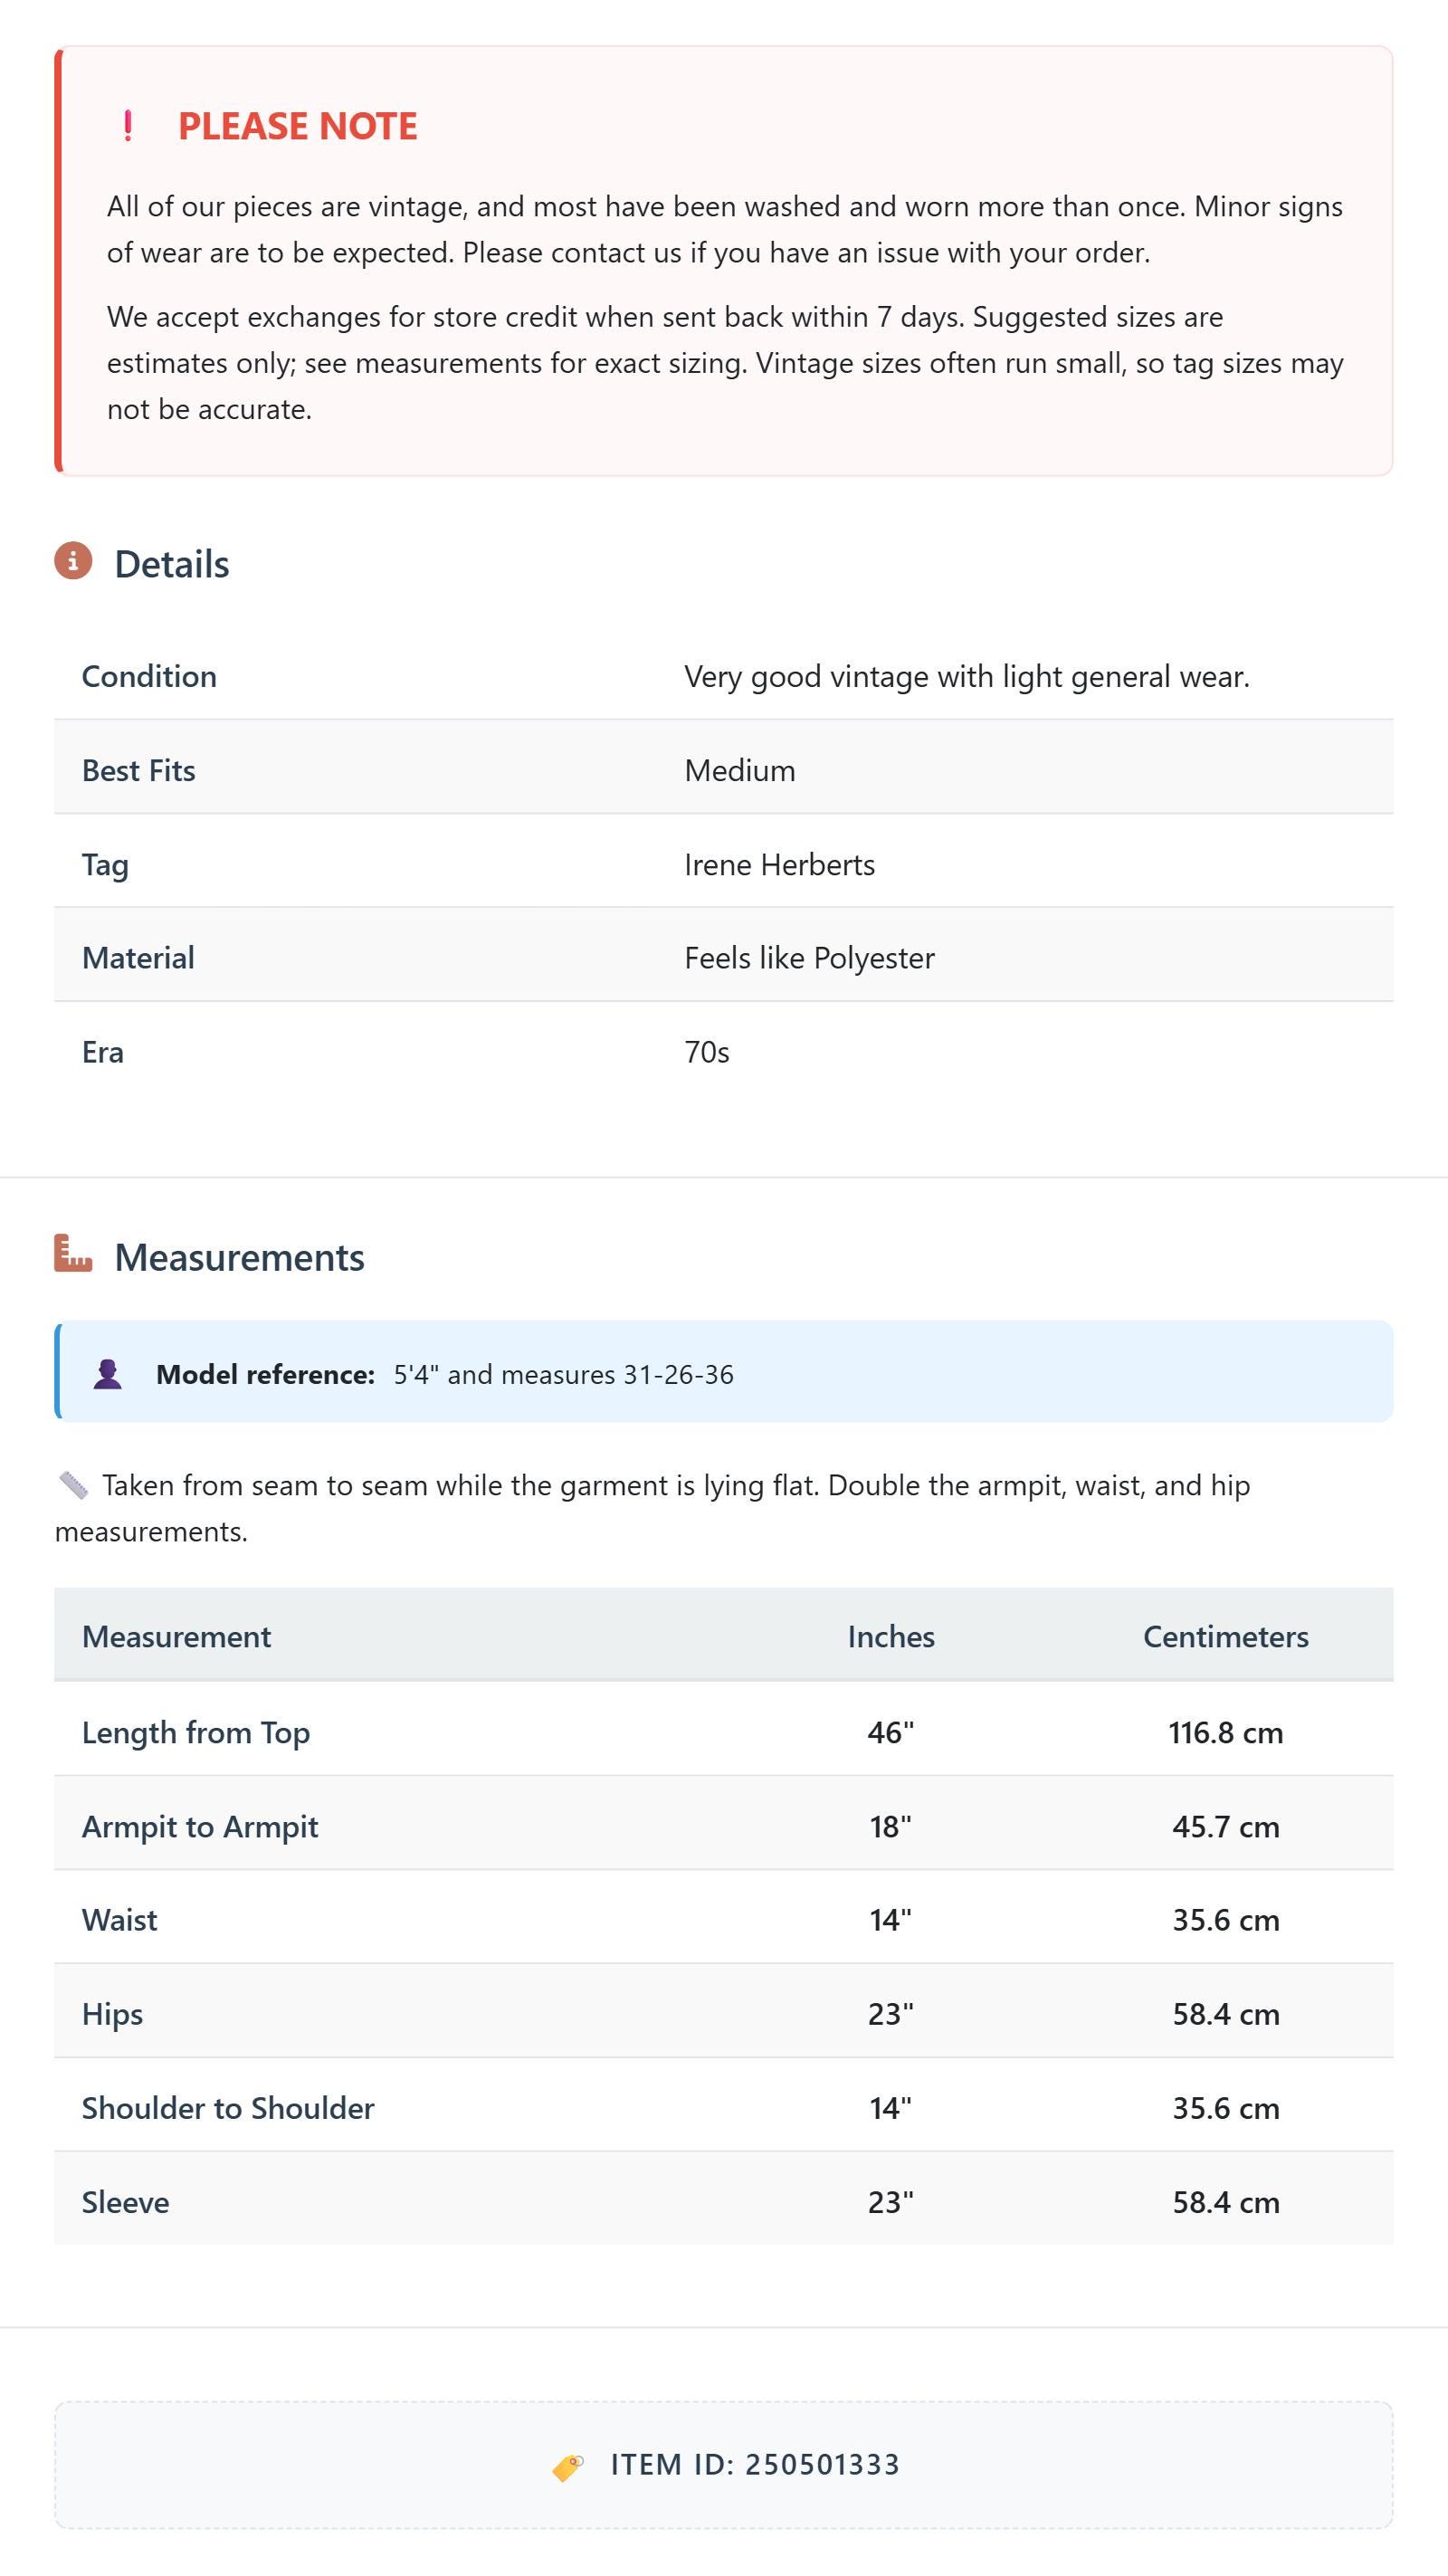Click the Shoulder to Shoulder row label

tap(228, 2107)
